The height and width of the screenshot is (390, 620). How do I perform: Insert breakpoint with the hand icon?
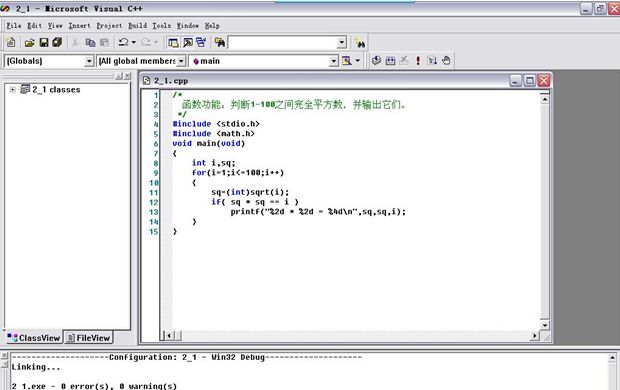[446, 61]
